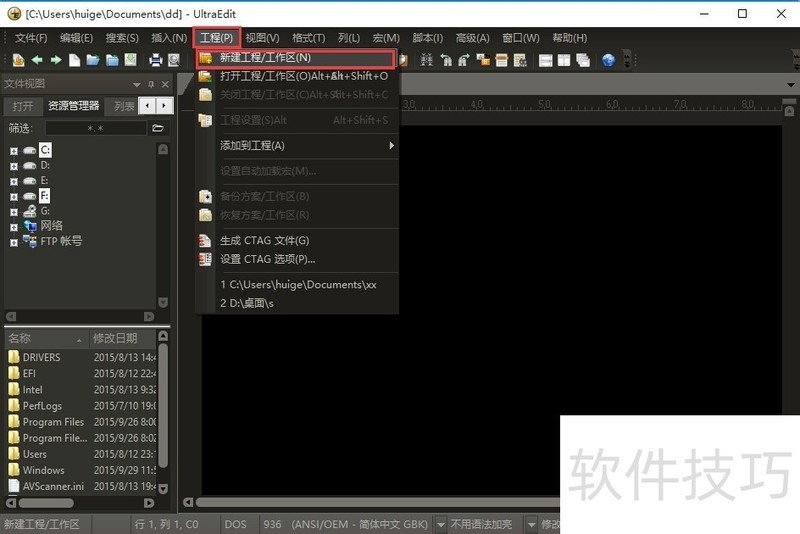800x534 pixels.
Task: Choose 设置 CTAG 选项(P)... menu entry
Action: click(296, 260)
